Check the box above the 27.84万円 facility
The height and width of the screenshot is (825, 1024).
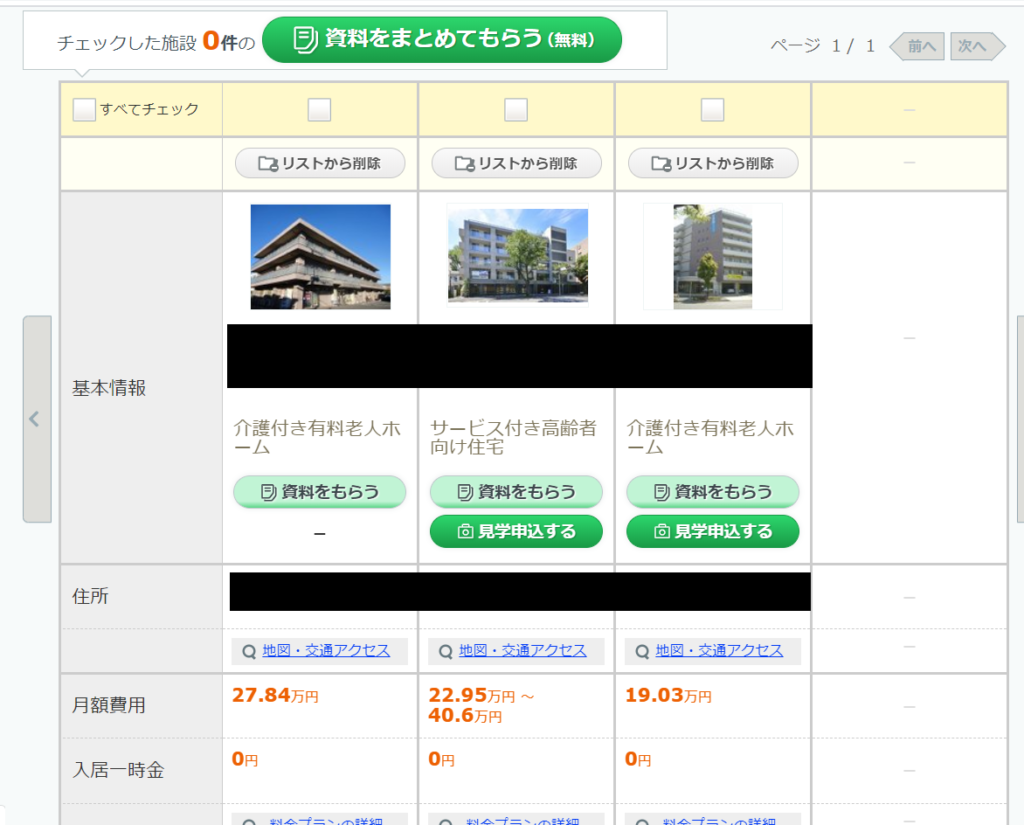[x=319, y=110]
